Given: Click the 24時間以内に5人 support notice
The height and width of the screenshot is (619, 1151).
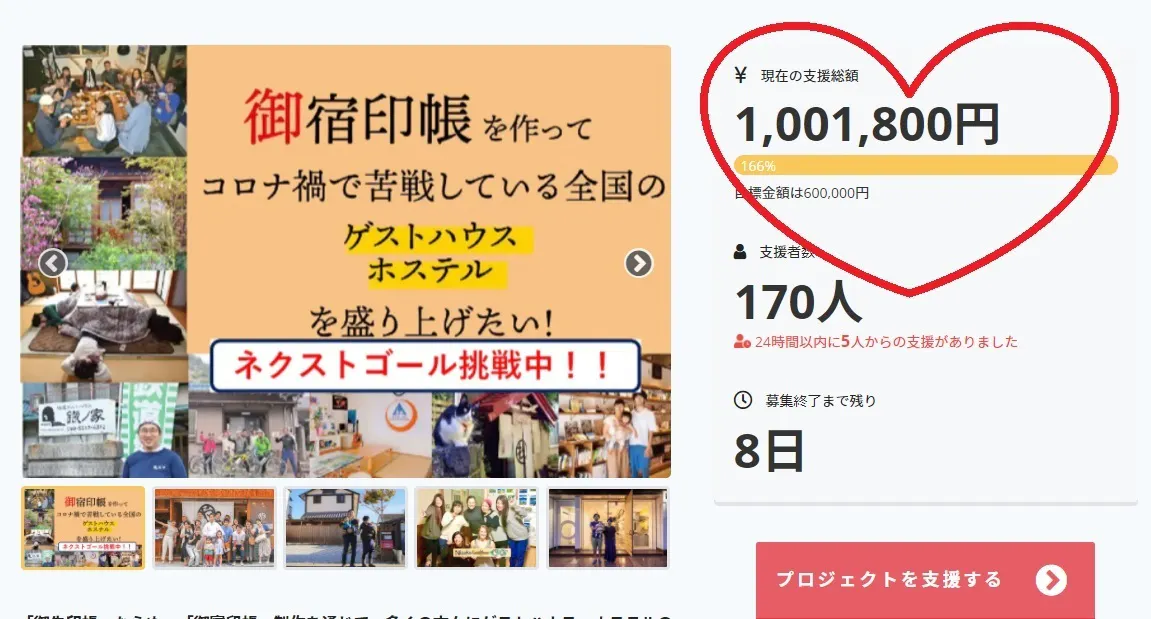Looking at the screenshot, I should click(886, 341).
